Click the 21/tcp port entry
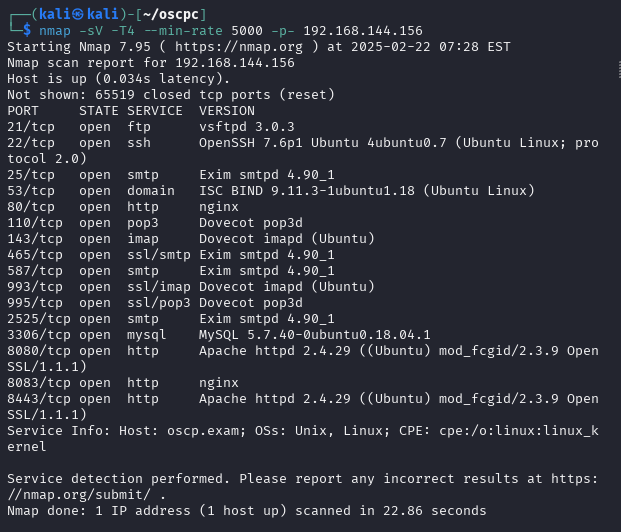This screenshot has height=532, width=621. (31, 127)
